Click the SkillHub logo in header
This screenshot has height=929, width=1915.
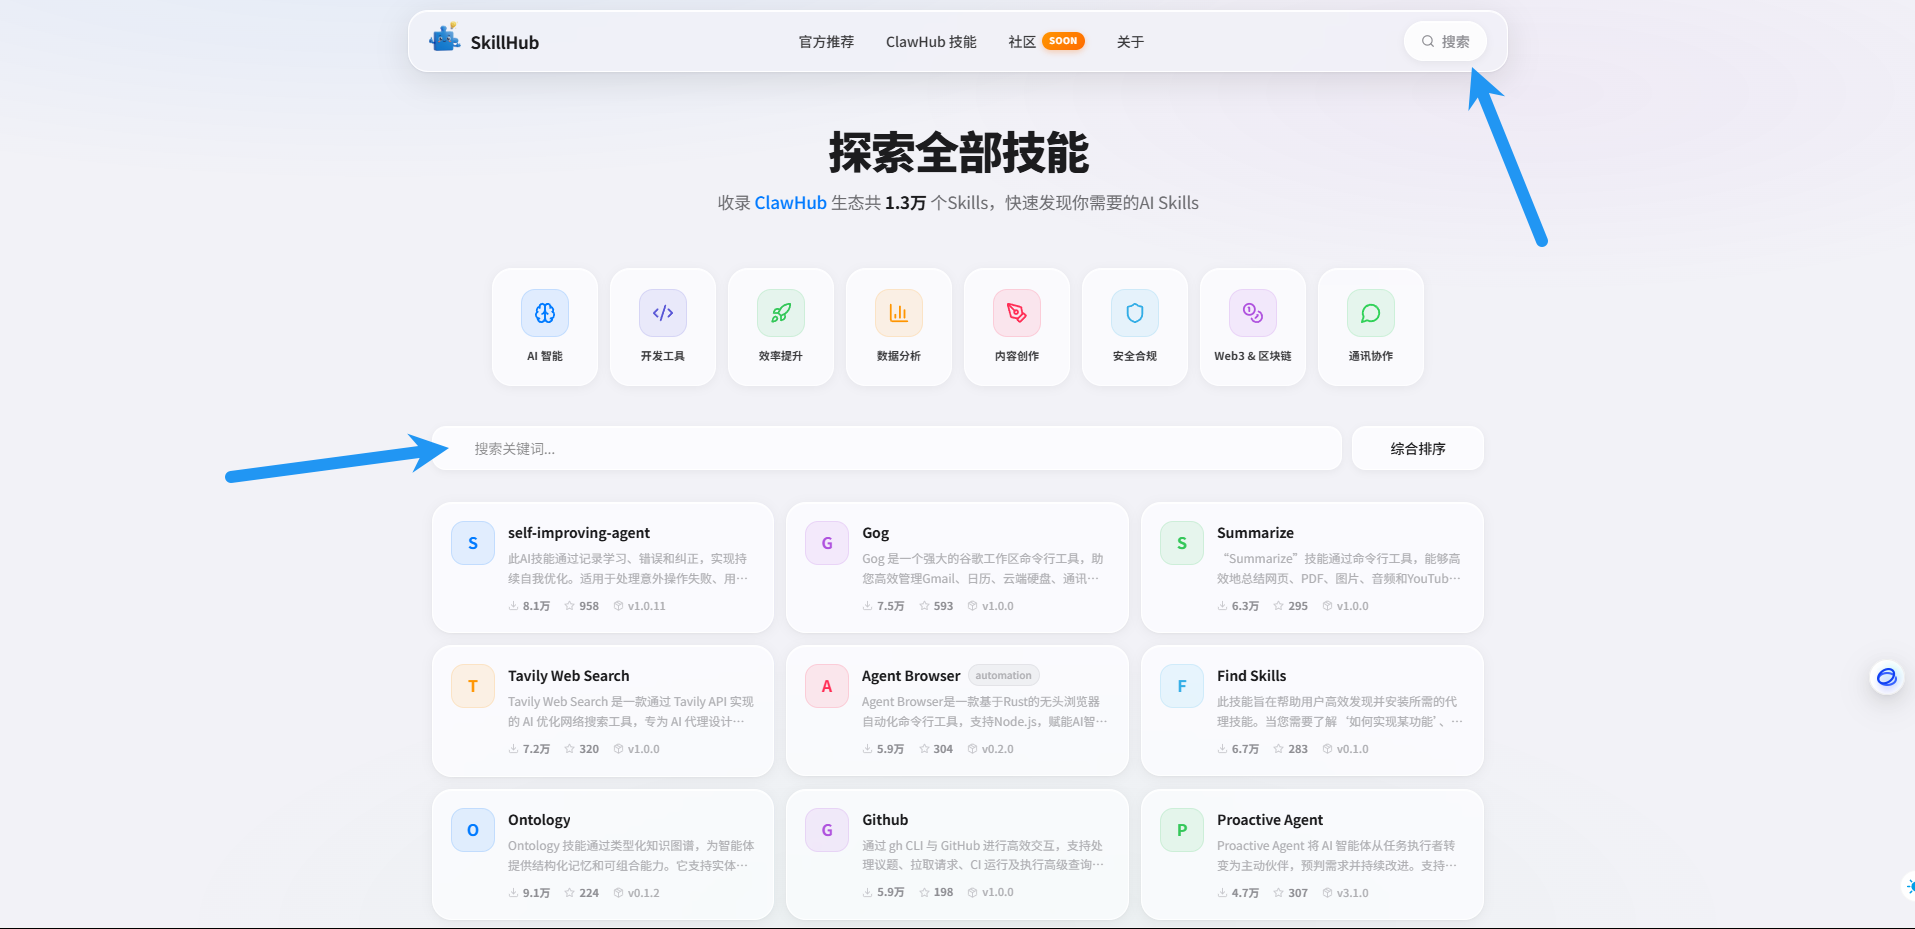[485, 41]
